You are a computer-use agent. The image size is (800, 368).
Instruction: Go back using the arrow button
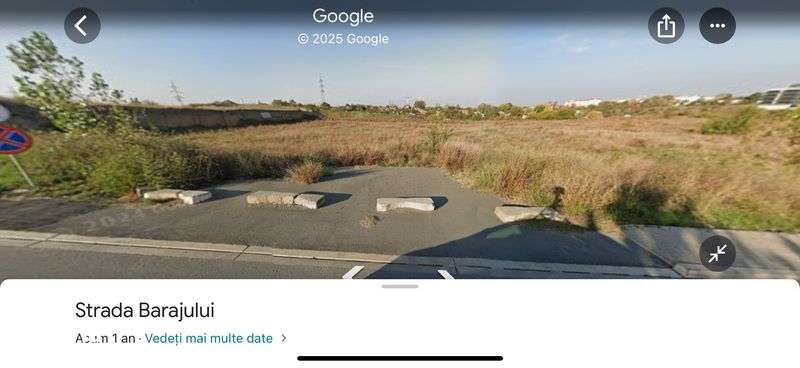click(x=82, y=26)
